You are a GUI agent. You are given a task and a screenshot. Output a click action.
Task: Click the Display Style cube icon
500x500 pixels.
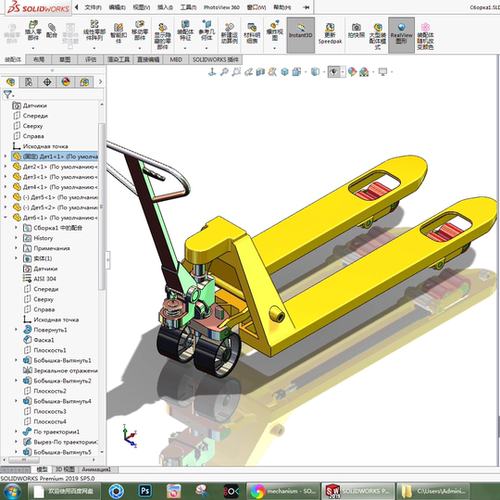(314, 72)
